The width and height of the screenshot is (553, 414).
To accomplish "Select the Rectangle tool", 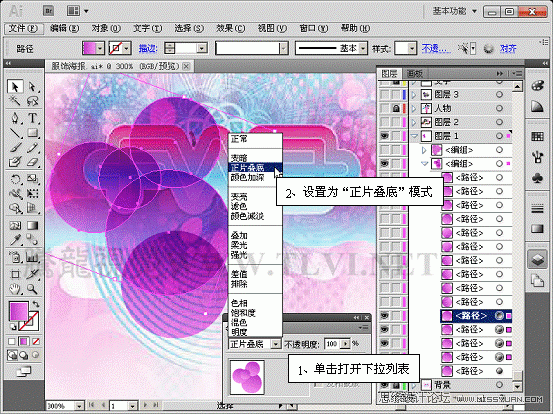I will coord(32,133).
